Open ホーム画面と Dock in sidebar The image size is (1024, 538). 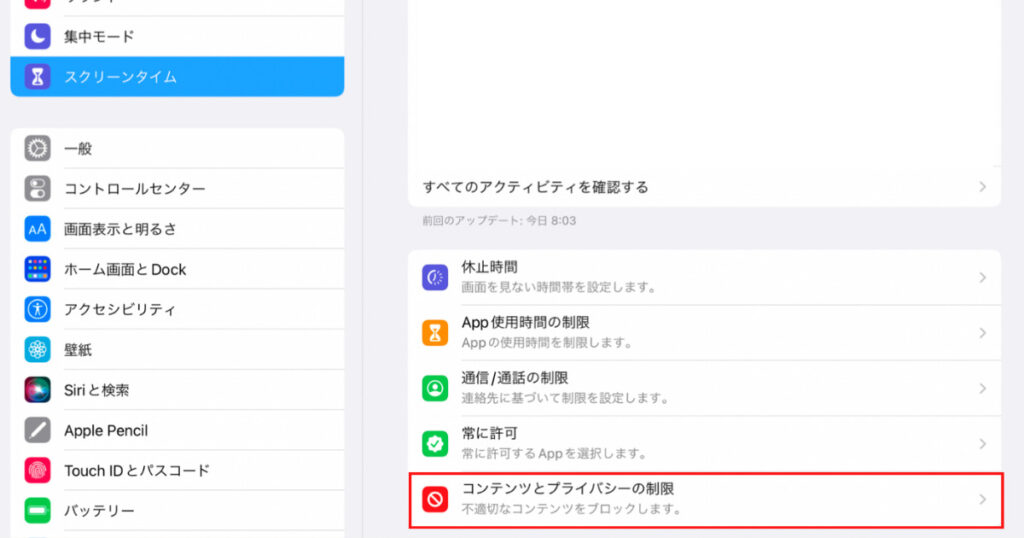coord(177,269)
